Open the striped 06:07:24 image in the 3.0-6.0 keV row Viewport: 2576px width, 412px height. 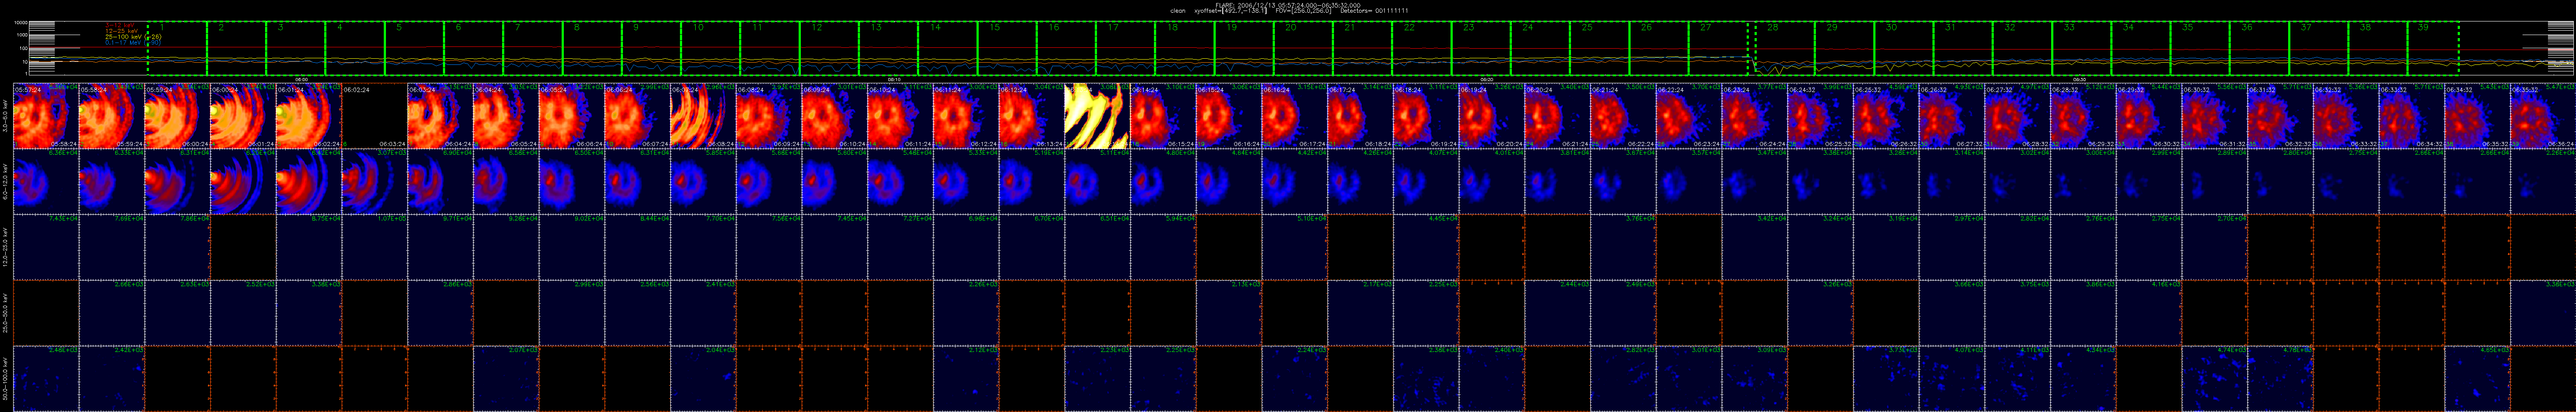click(x=703, y=116)
